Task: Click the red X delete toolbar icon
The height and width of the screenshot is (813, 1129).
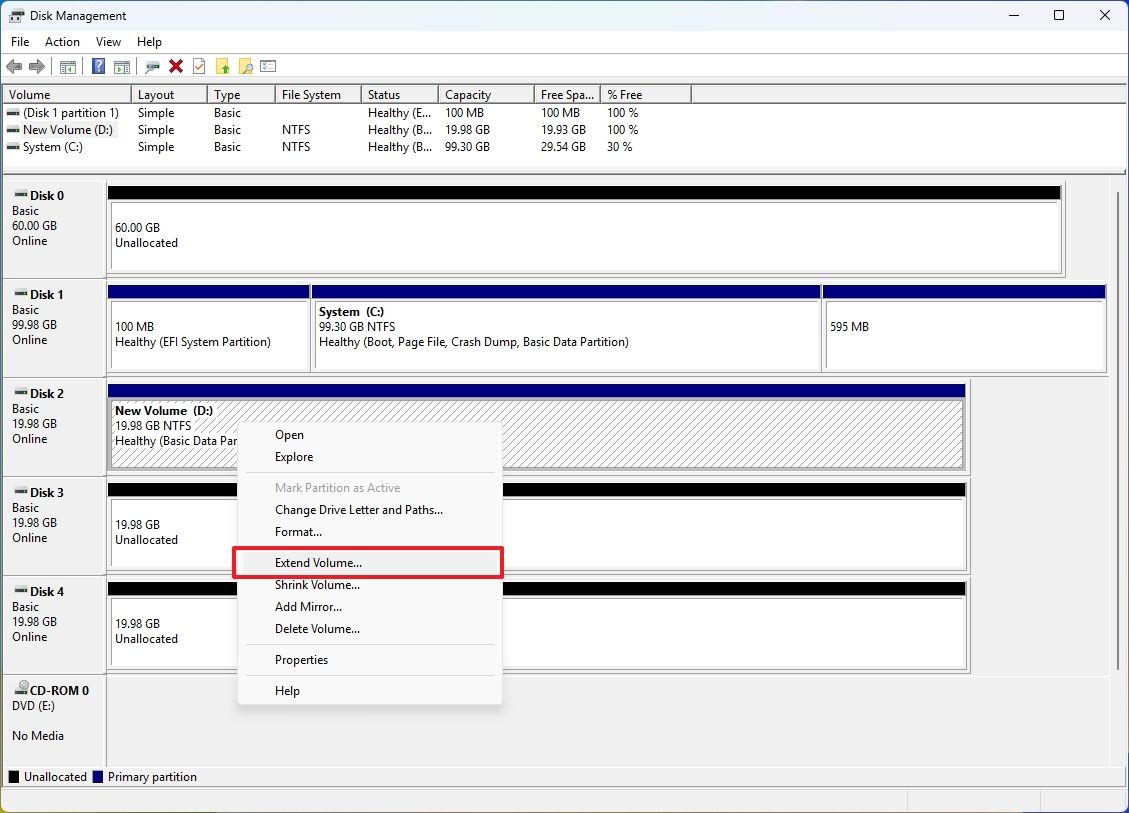Action: point(176,66)
